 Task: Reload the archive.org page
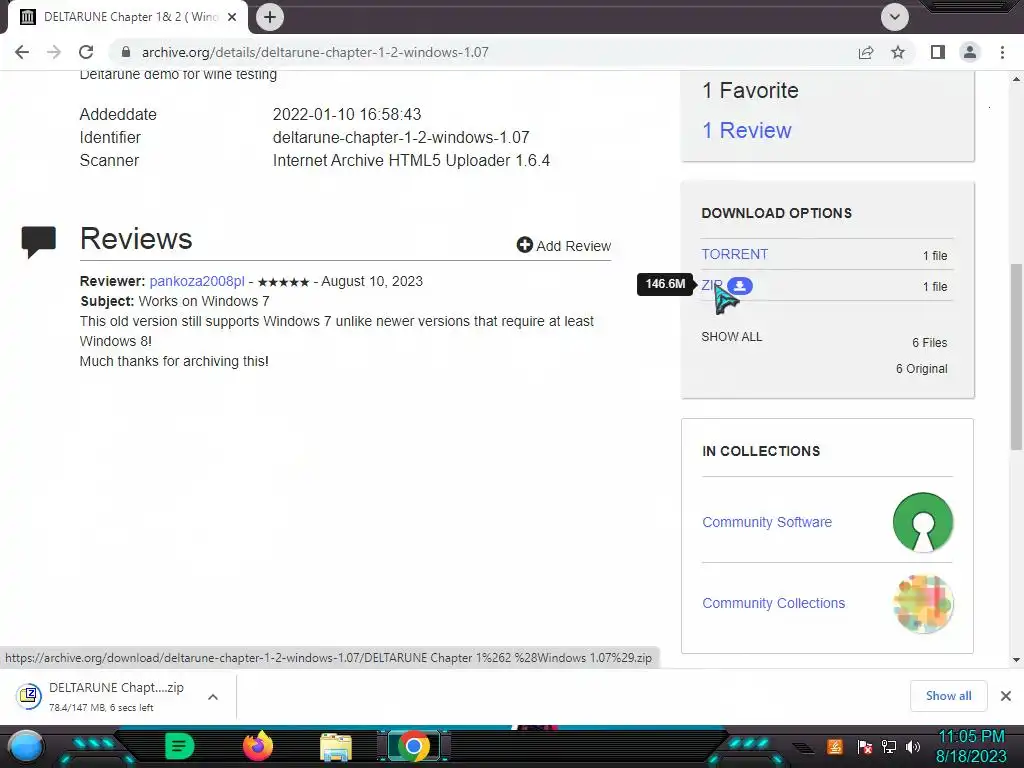86,52
